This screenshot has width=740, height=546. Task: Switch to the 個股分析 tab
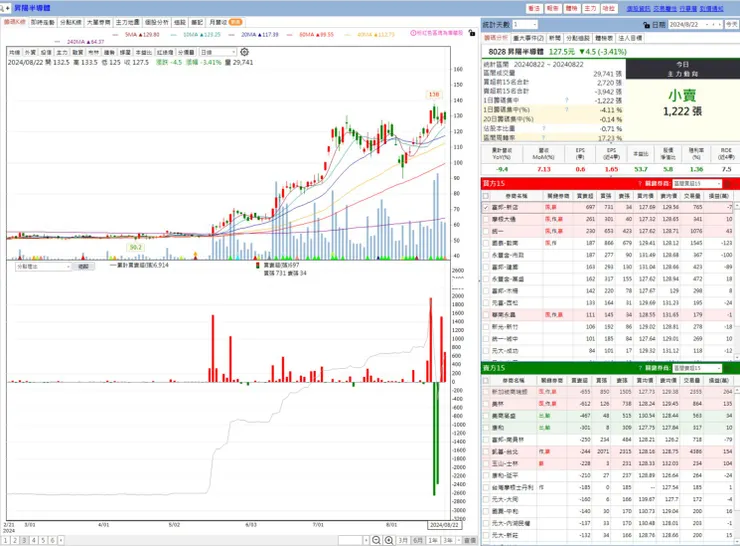pyautogui.click(x=156, y=22)
